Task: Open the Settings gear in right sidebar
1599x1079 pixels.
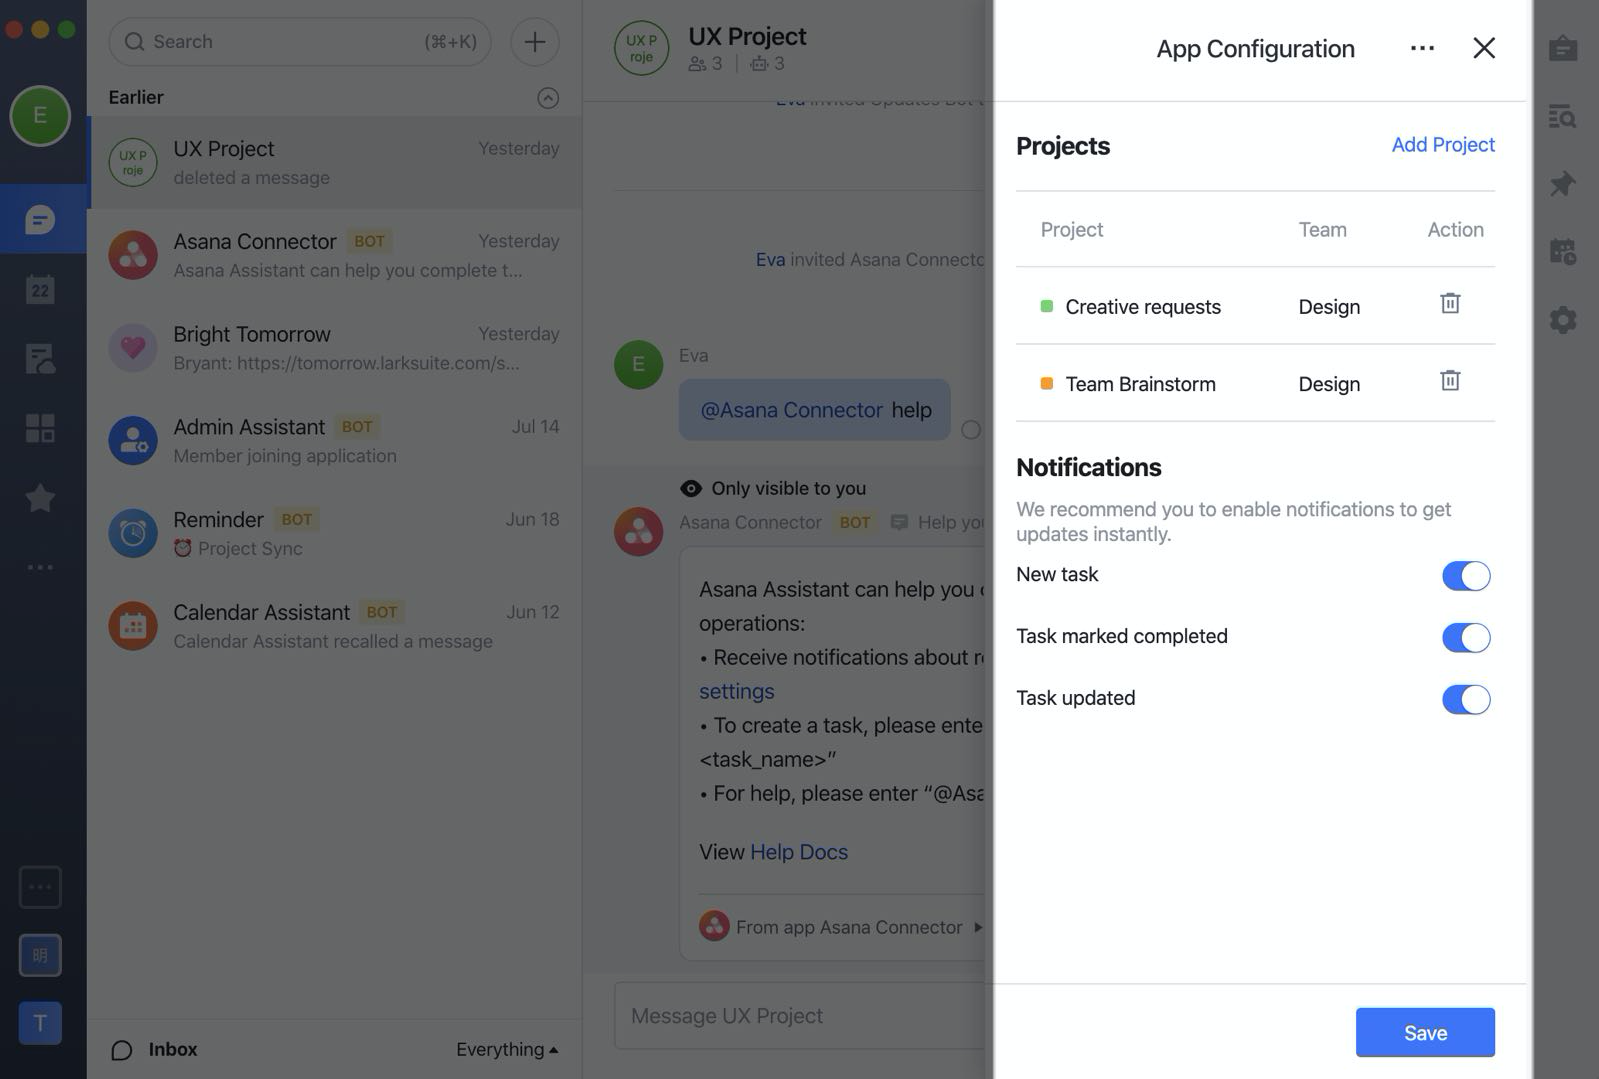Action: [x=1562, y=320]
